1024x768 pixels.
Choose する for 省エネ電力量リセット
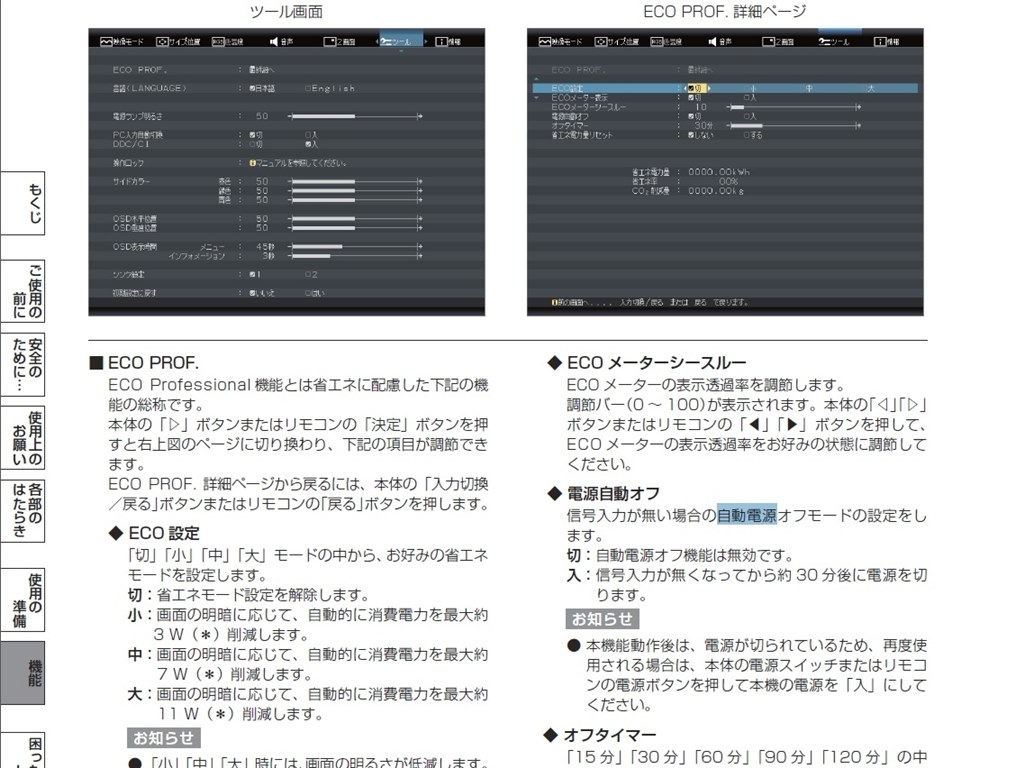coord(753,135)
